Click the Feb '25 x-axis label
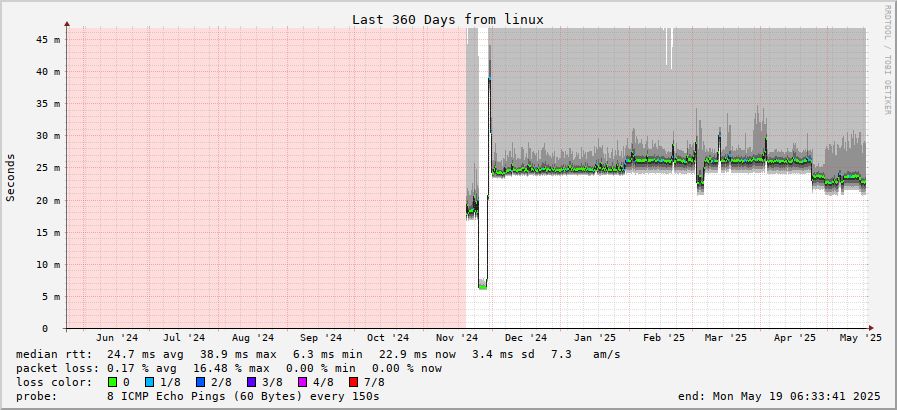Screen dimensions: 897x410 click(x=664, y=338)
